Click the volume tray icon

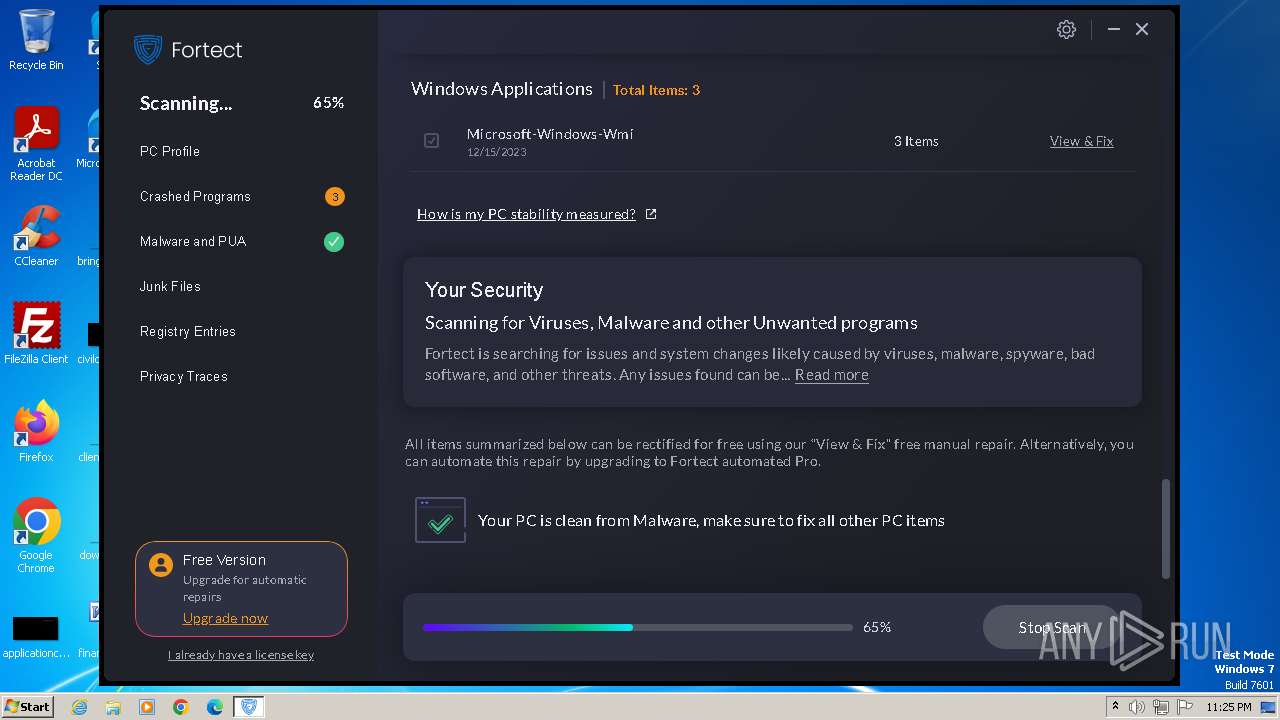click(1137, 707)
